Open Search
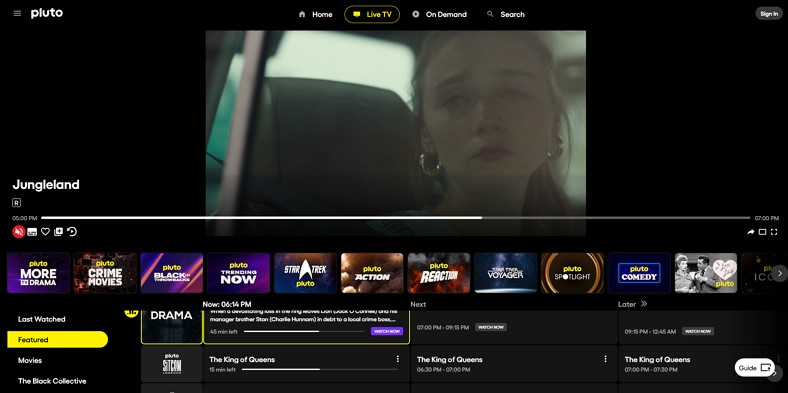 (506, 15)
